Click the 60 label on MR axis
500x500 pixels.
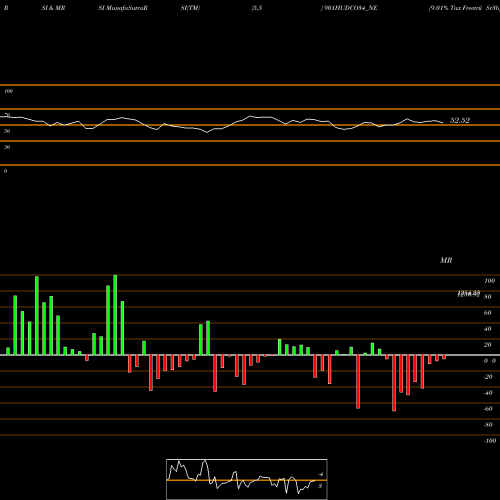point(488,313)
